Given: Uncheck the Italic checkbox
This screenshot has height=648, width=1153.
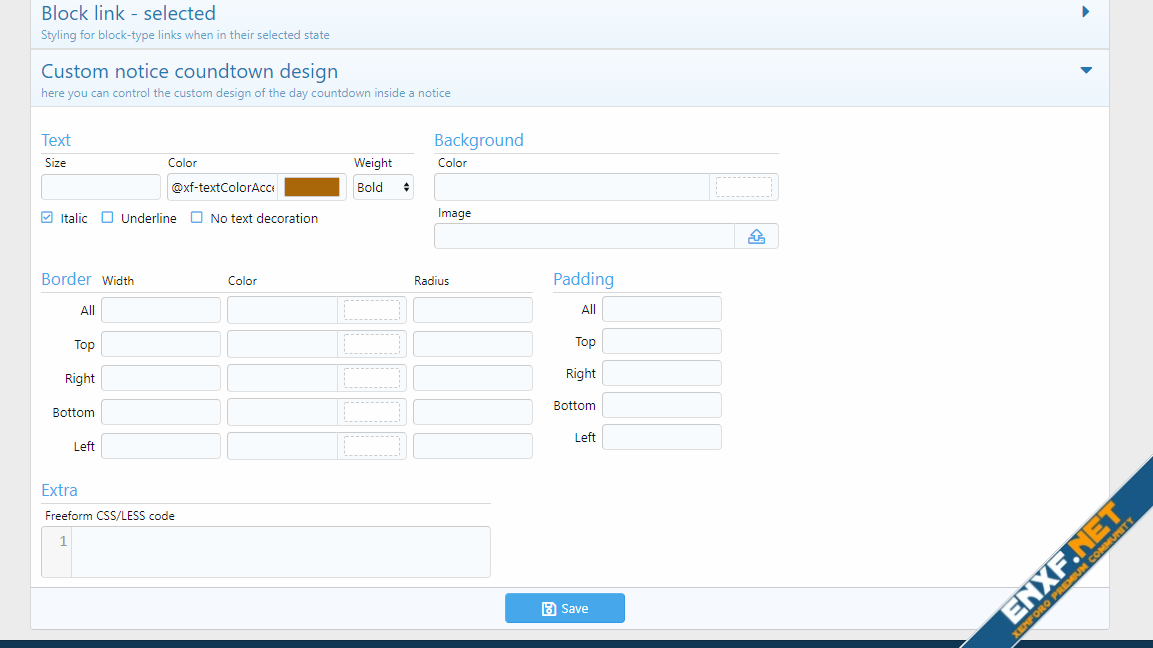Looking at the screenshot, I should [47, 218].
